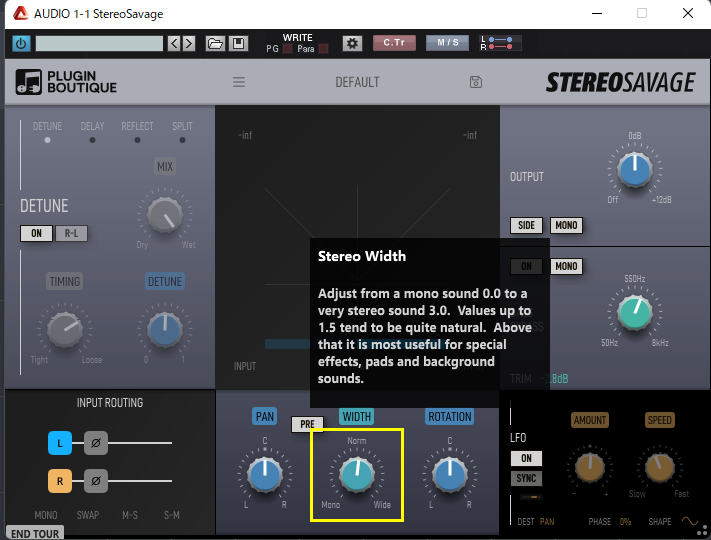Viewport: 711px width, 540px height.
Task: Toggle the PRE button
Action: tap(307, 424)
